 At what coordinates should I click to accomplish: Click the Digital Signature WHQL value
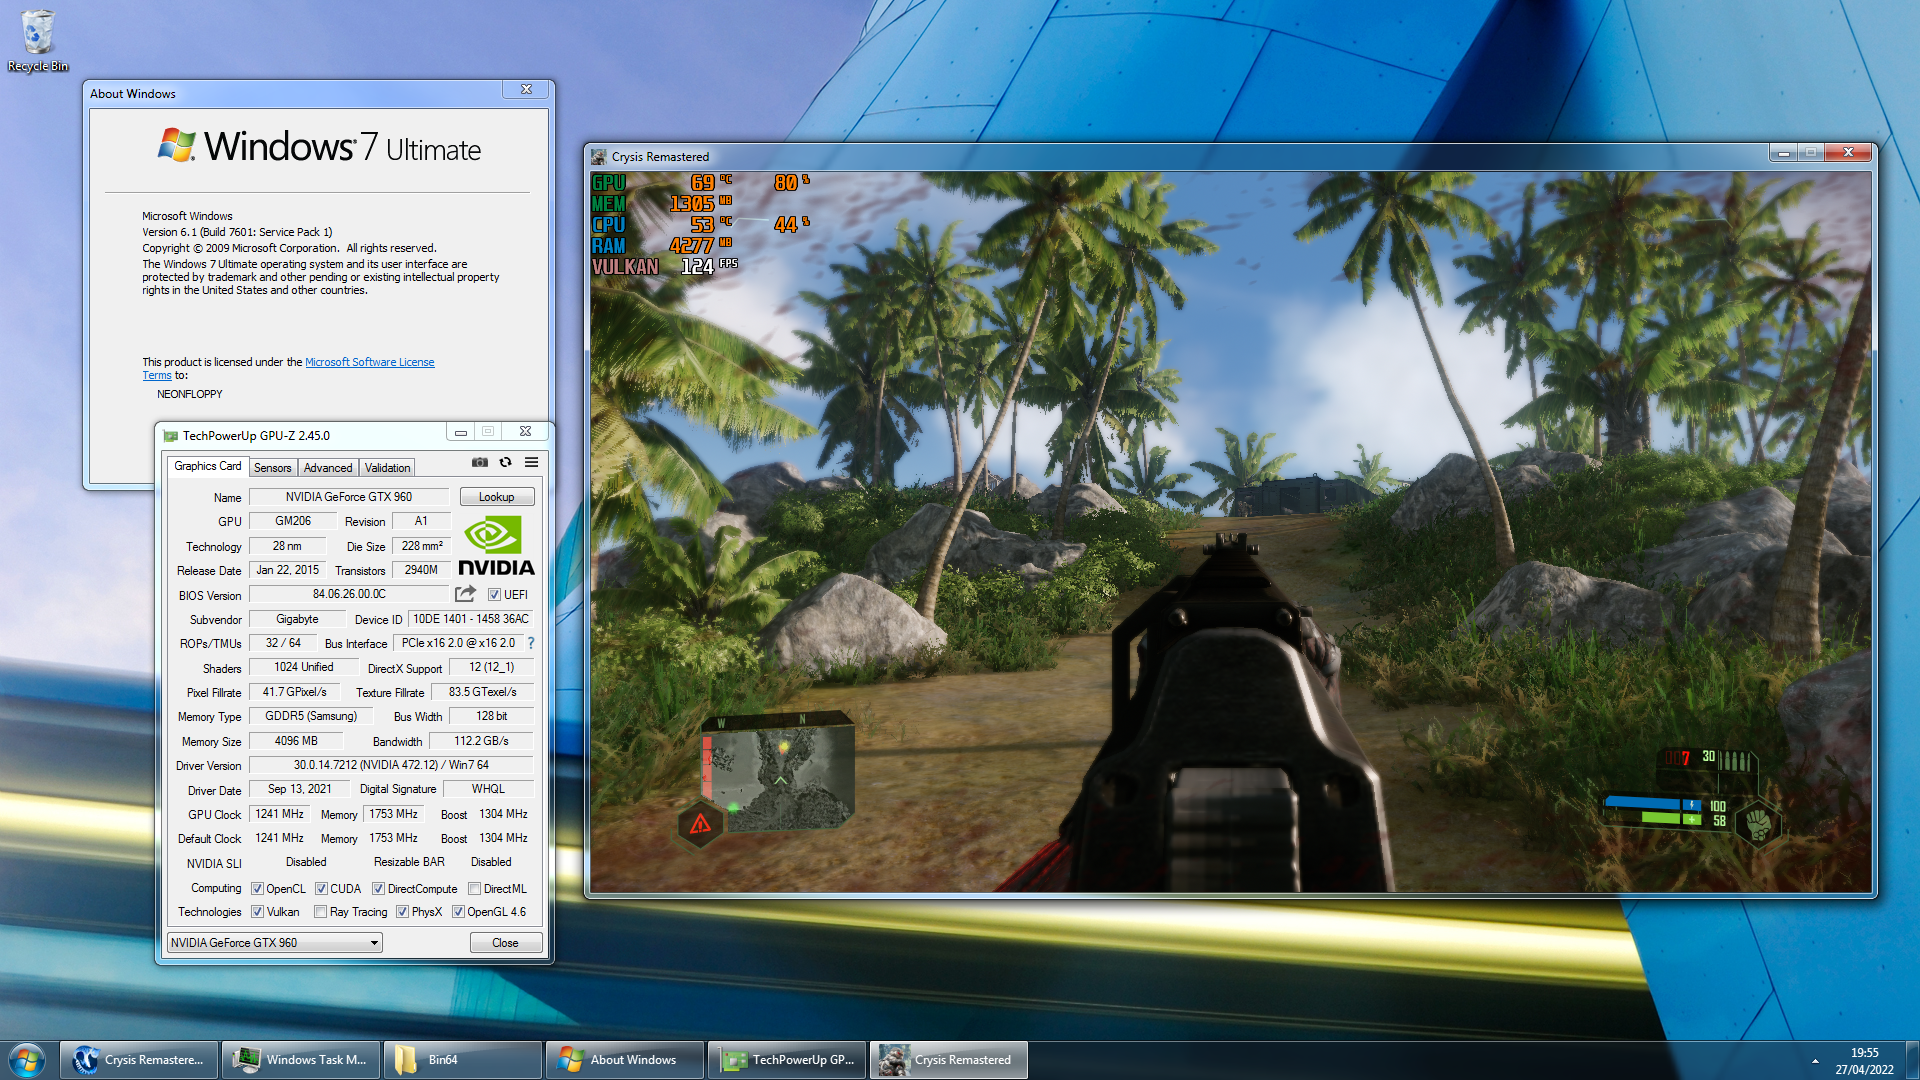[x=489, y=789]
